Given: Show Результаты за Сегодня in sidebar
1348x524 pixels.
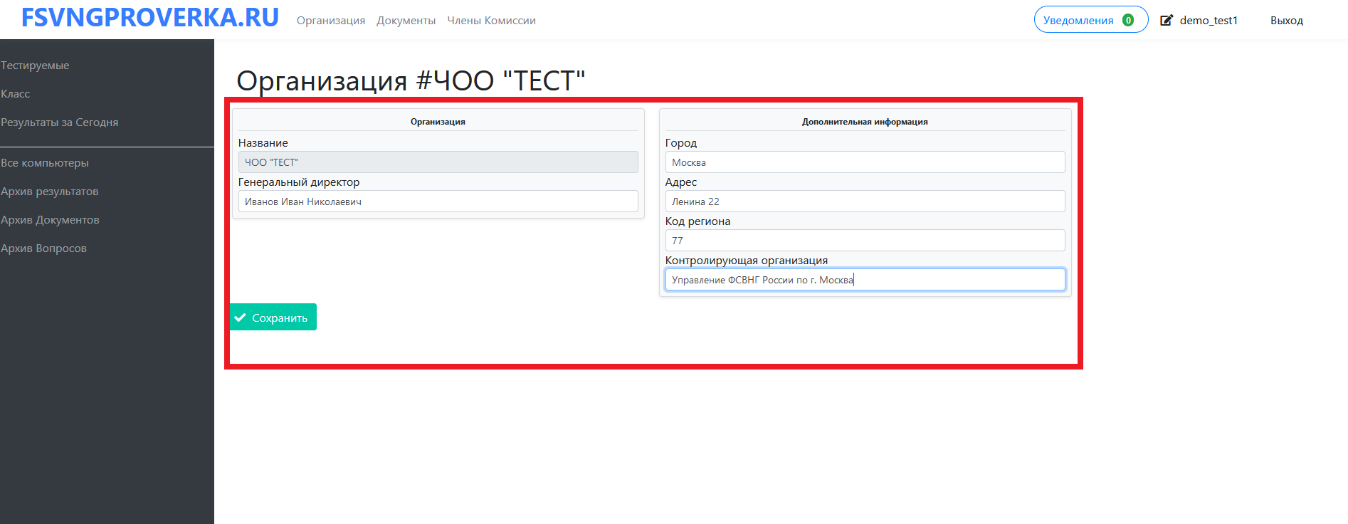Looking at the screenshot, I should [x=60, y=122].
